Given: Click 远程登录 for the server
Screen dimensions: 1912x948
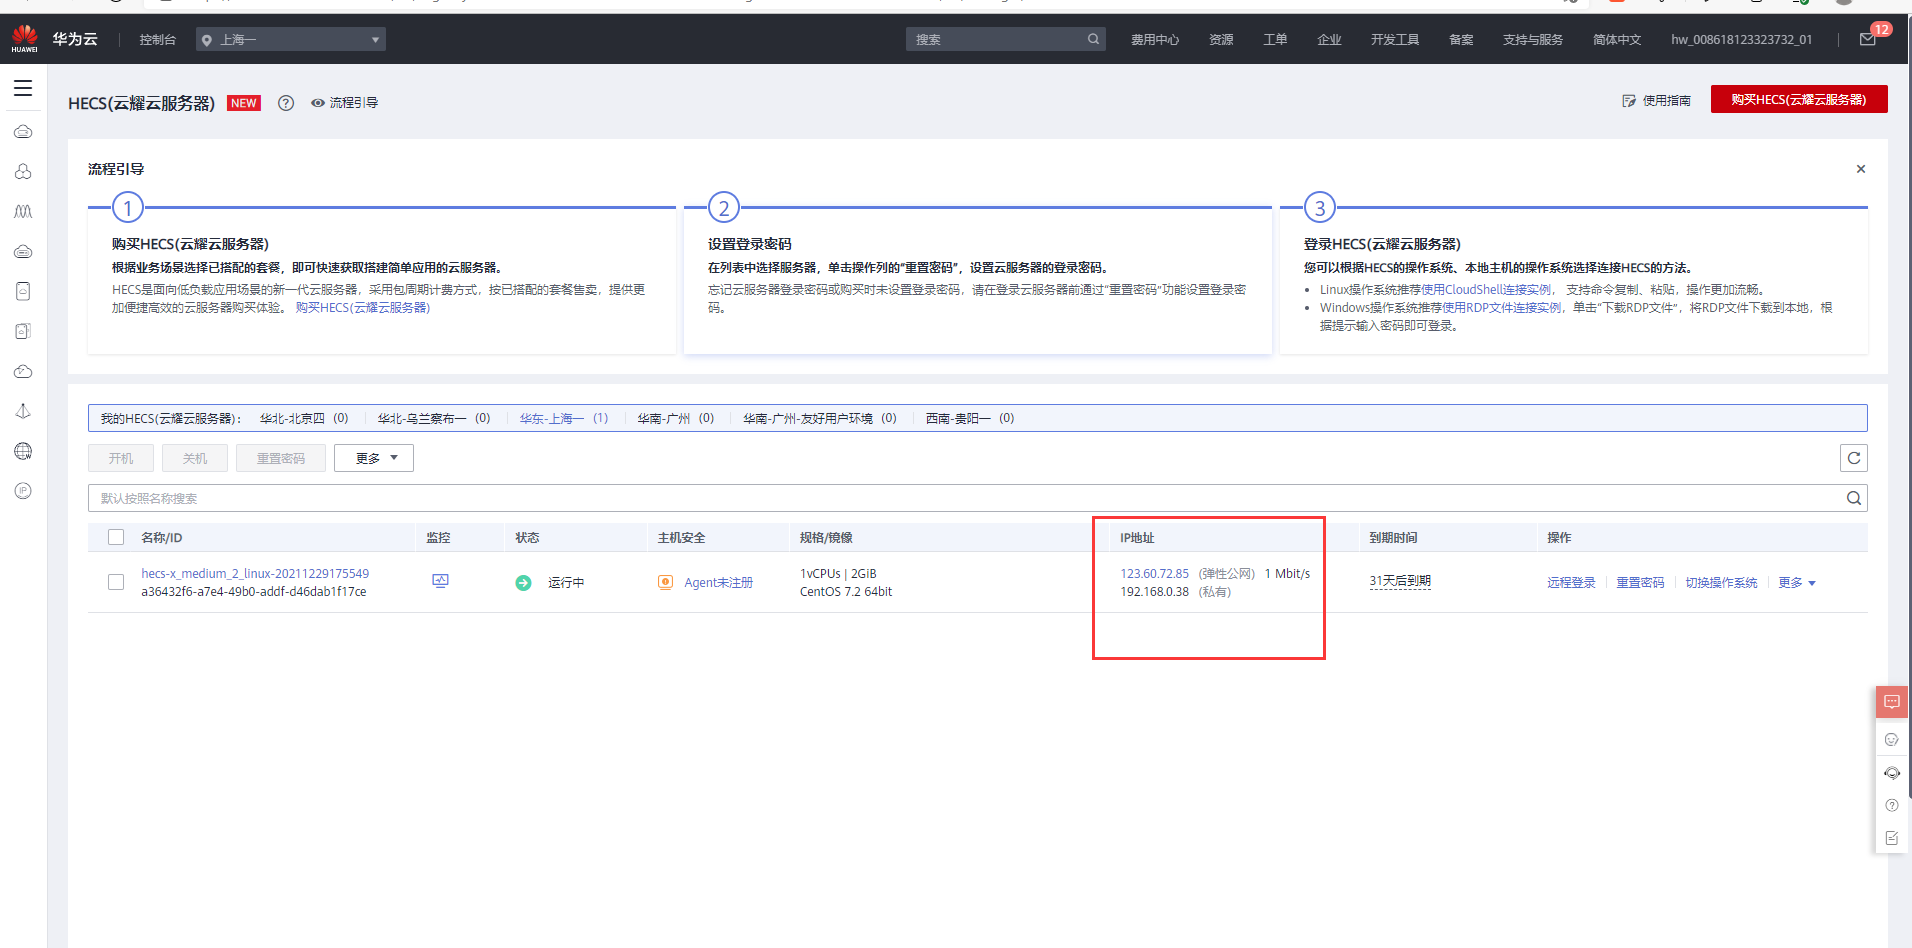Looking at the screenshot, I should pos(1571,583).
